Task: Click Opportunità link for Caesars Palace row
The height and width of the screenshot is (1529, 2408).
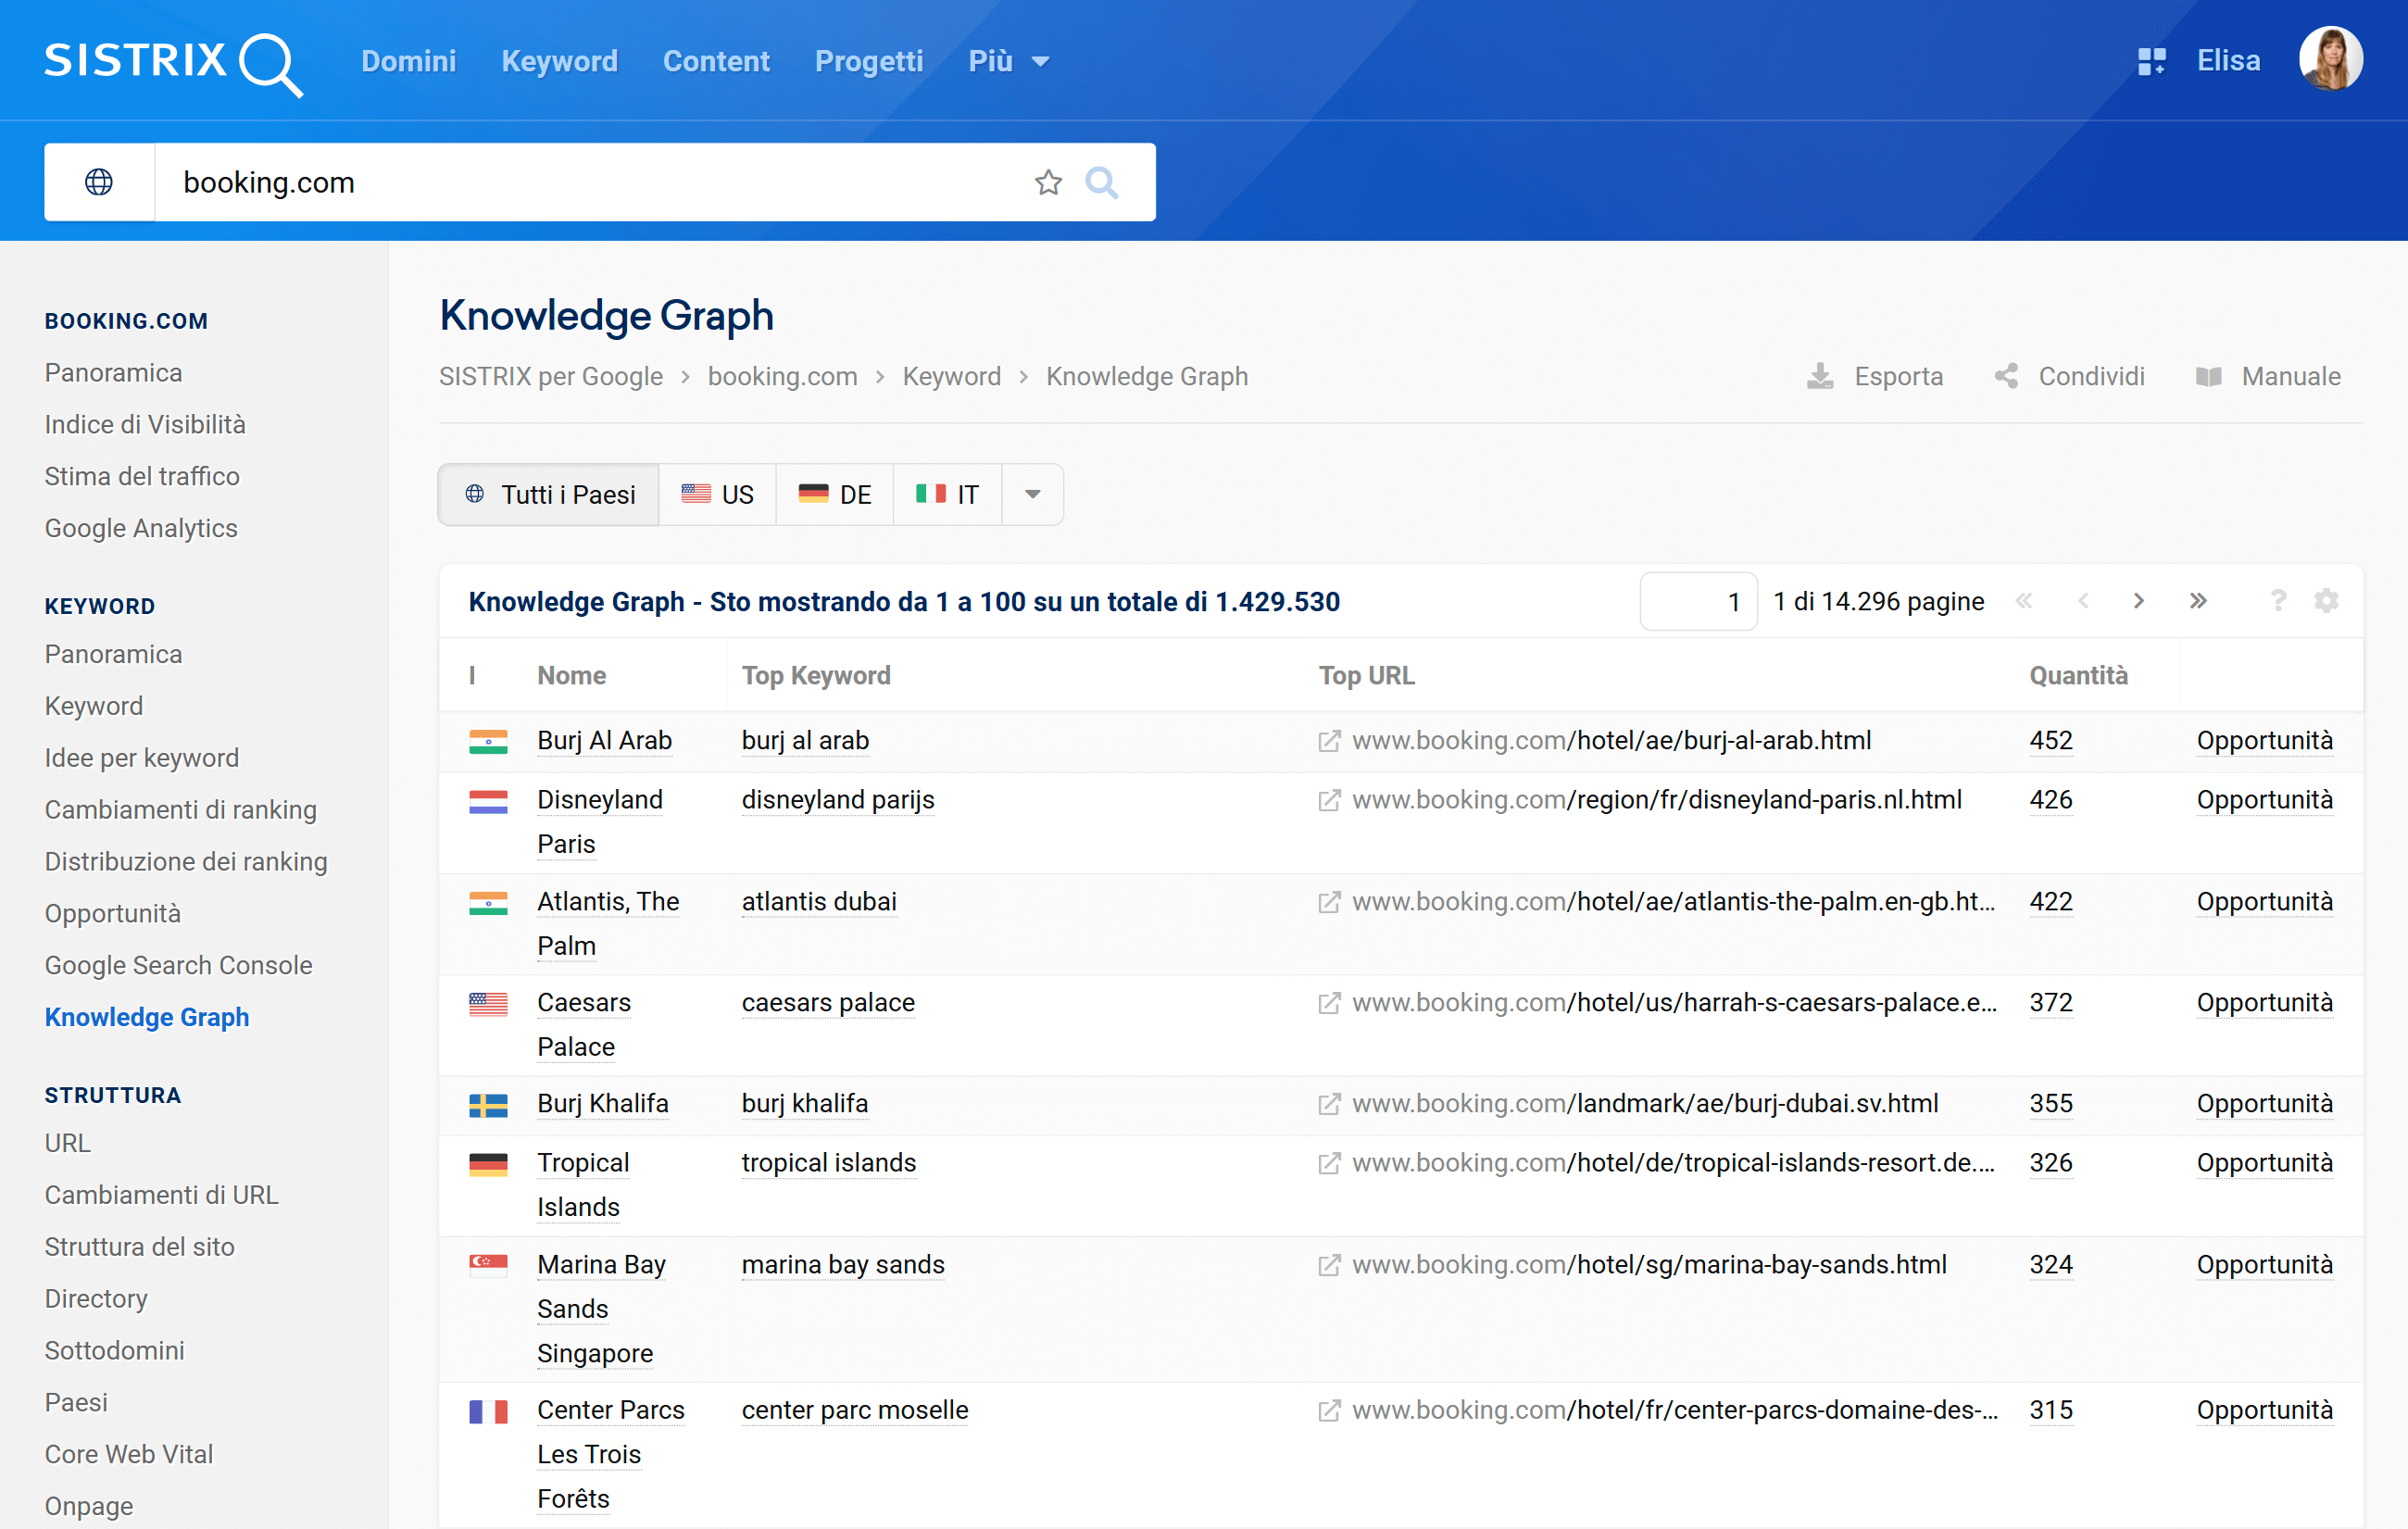Action: point(2264,1003)
